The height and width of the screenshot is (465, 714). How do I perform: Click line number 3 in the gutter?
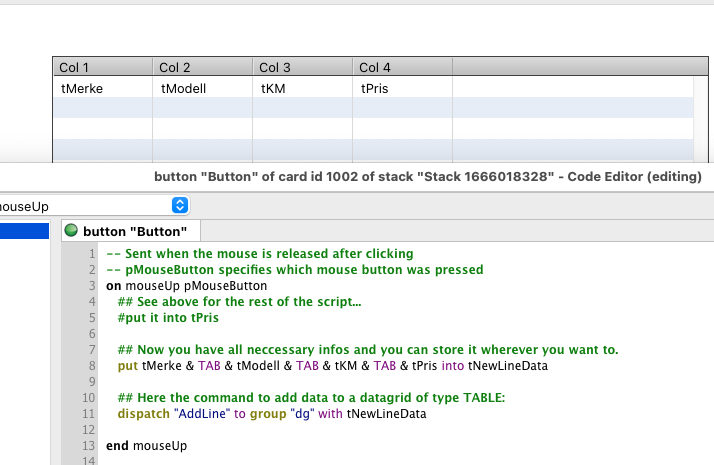[90, 286]
